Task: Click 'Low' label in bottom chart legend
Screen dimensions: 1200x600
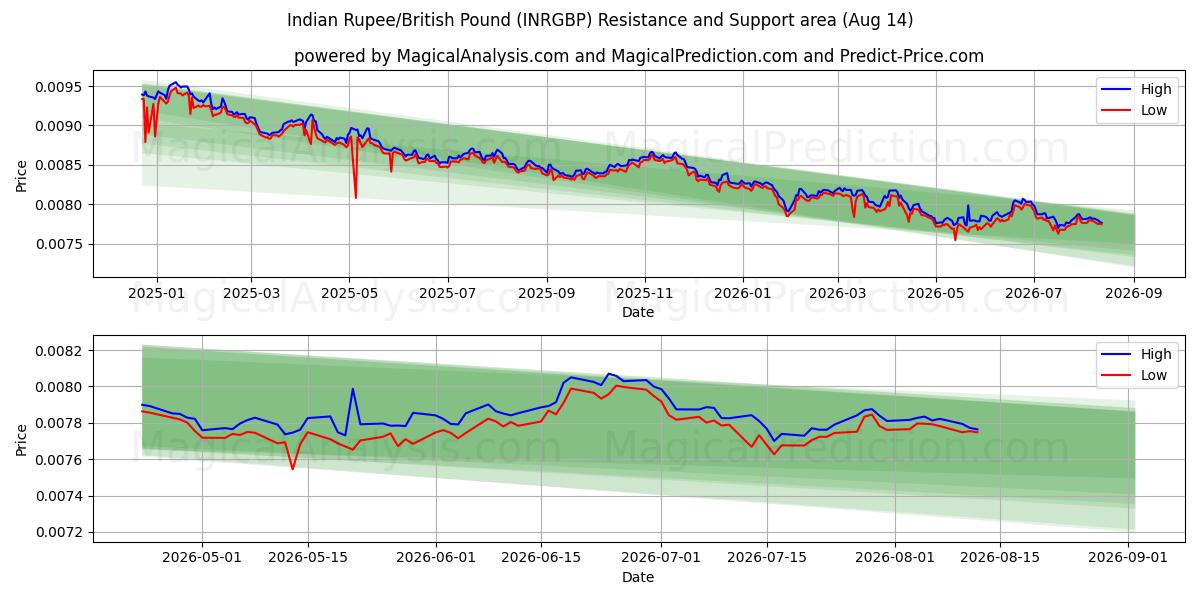Action: tap(1154, 374)
